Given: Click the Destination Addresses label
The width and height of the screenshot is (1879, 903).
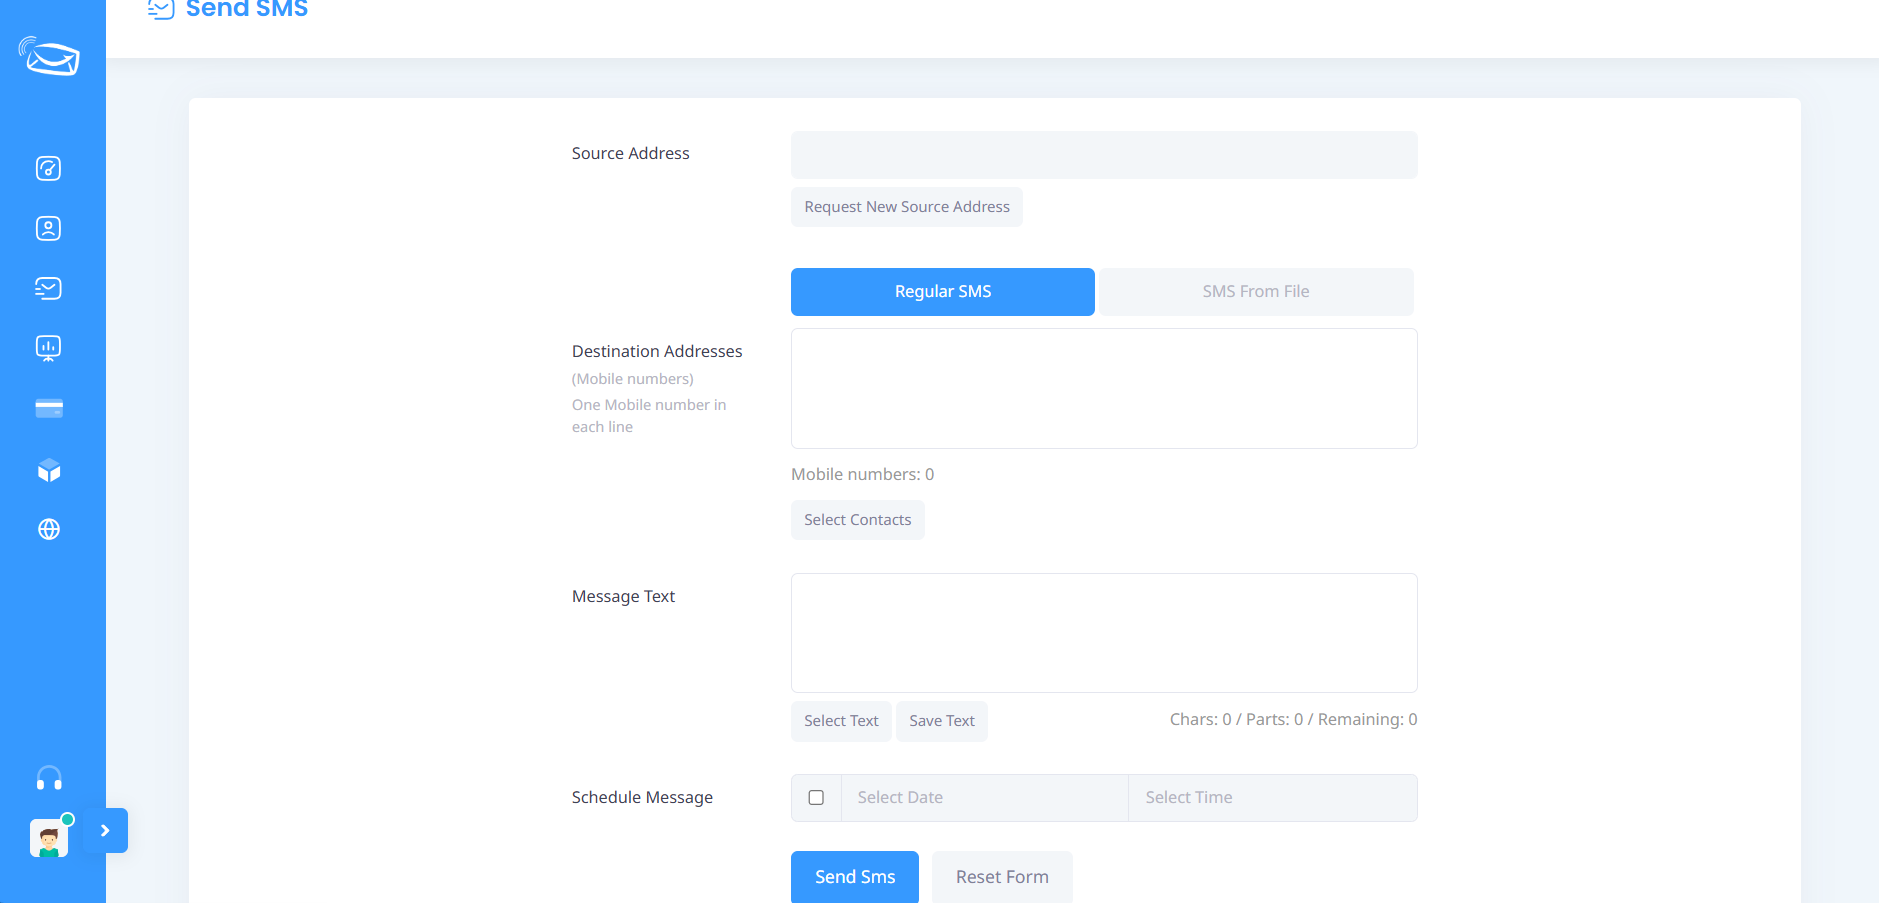Looking at the screenshot, I should tap(657, 351).
